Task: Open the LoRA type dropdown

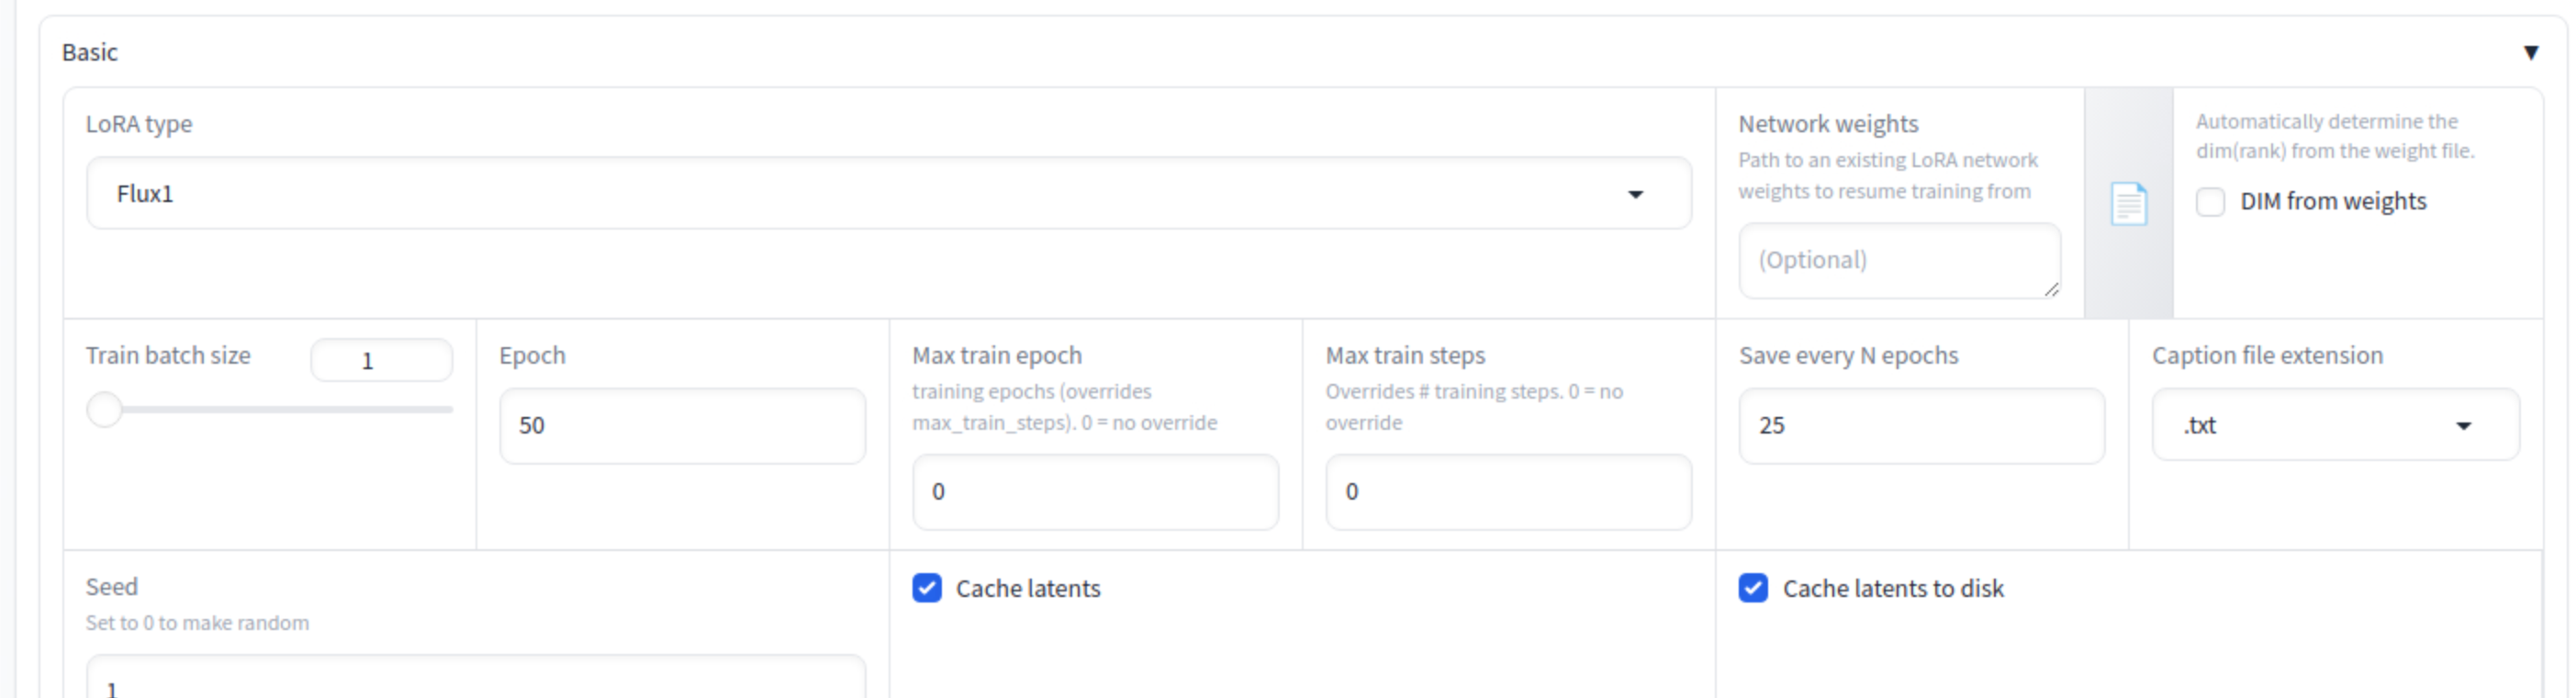Action: (x=1634, y=194)
